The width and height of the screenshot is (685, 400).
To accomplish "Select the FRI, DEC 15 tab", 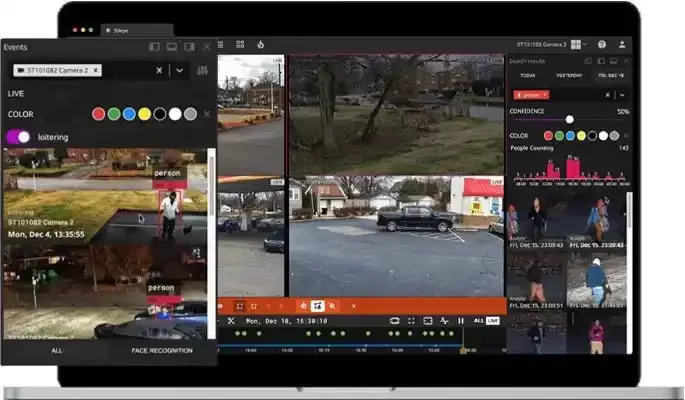I will [x=611, y=76].
